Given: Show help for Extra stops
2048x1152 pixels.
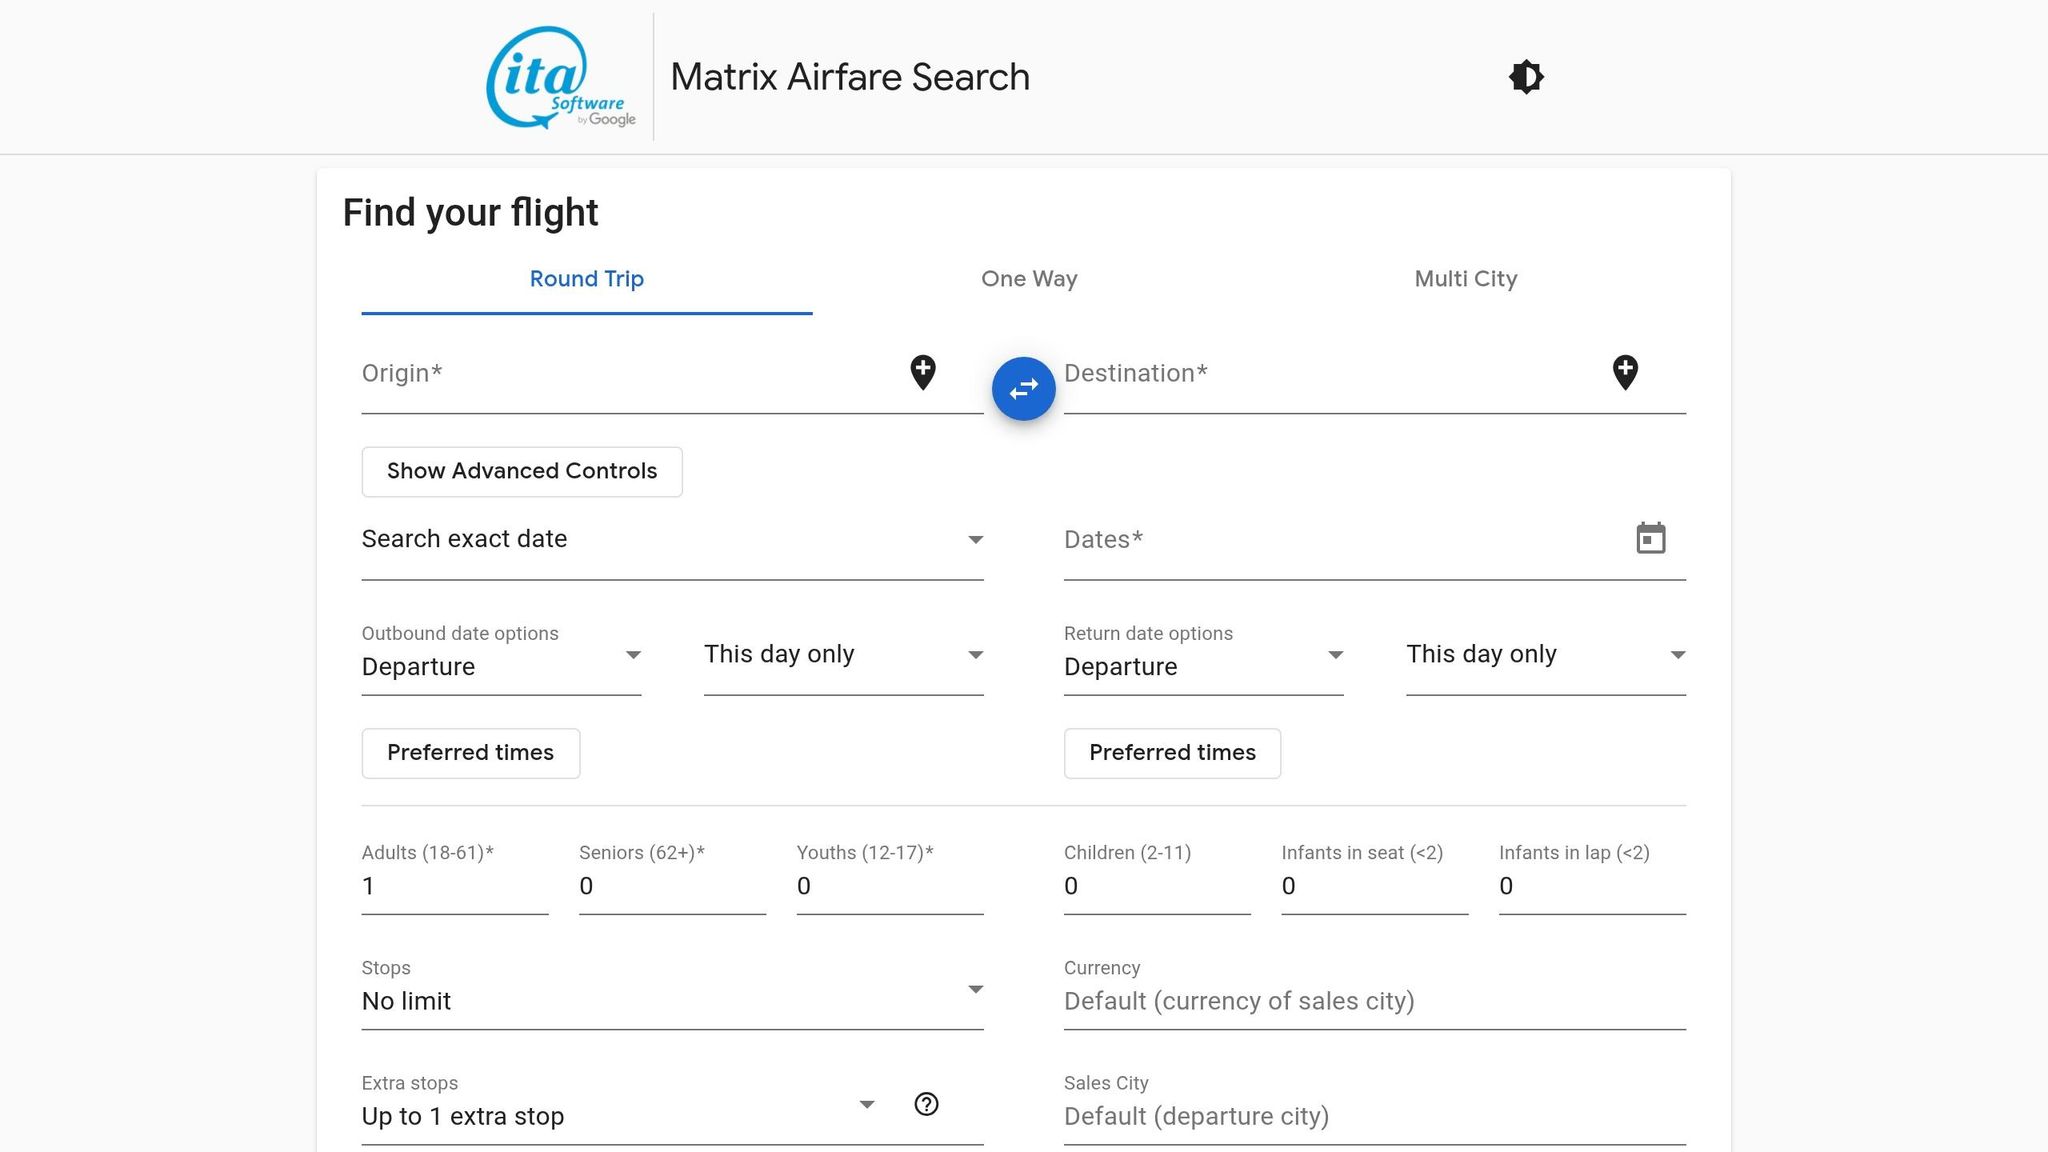Looking at the screenshot, I should click(x=926, y=1104).
